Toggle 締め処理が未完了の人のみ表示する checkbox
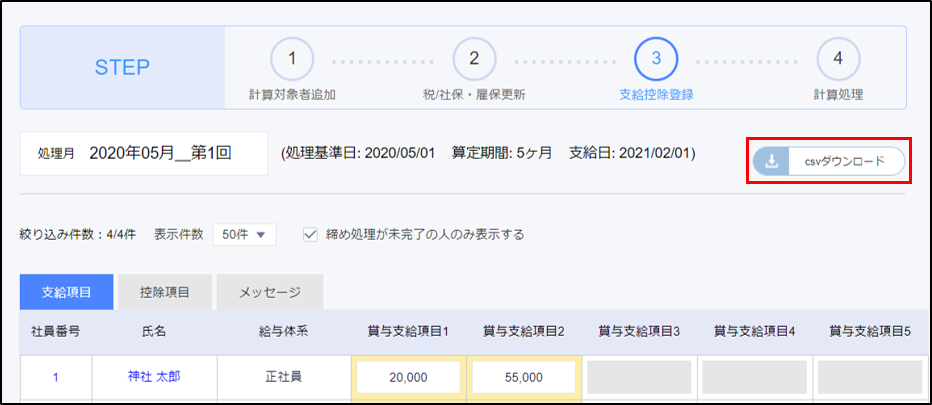The image size is (932, 405). 311,234
